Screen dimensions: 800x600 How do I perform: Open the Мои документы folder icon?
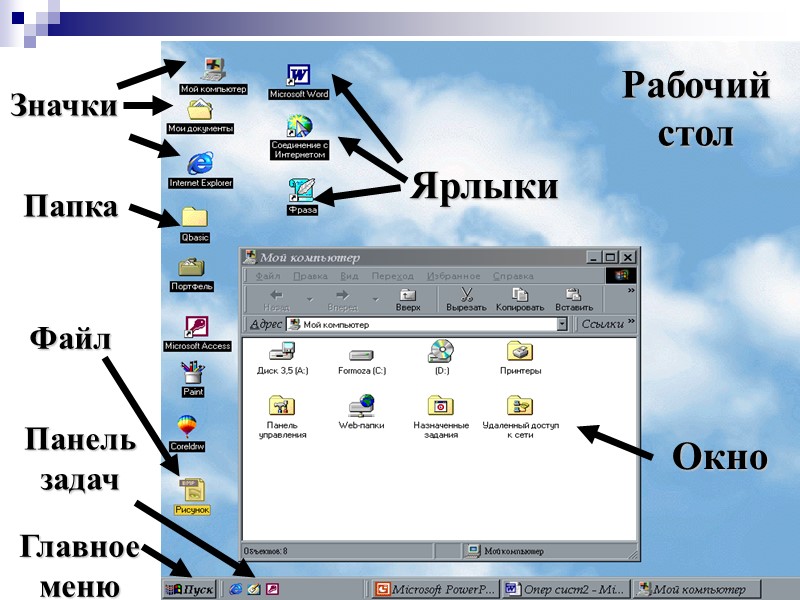click(200, 116)
